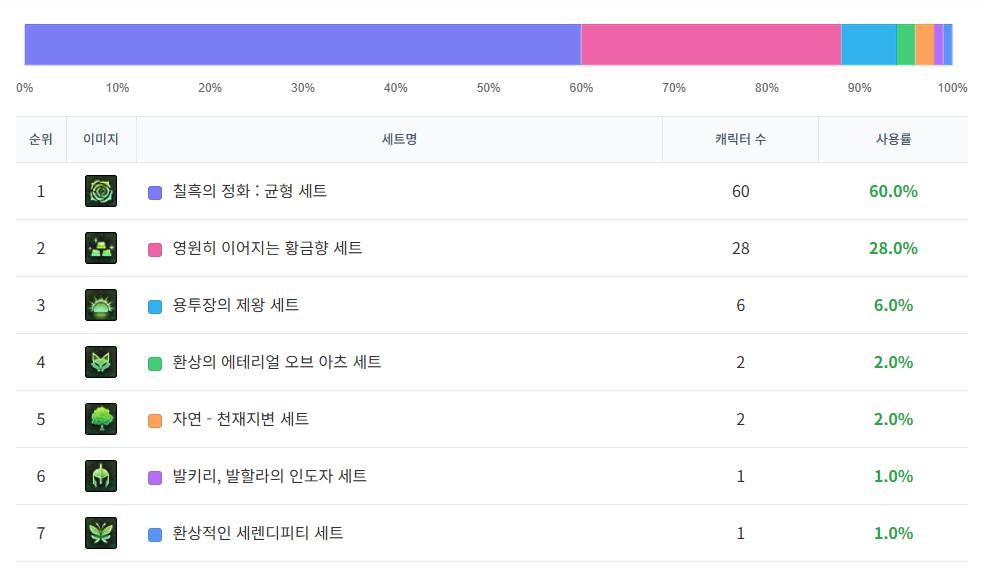The height and width of the screenshot is (573, 987).
Task: Click the orange swatch beside 자연 - 천재지변
Action: 155,420
